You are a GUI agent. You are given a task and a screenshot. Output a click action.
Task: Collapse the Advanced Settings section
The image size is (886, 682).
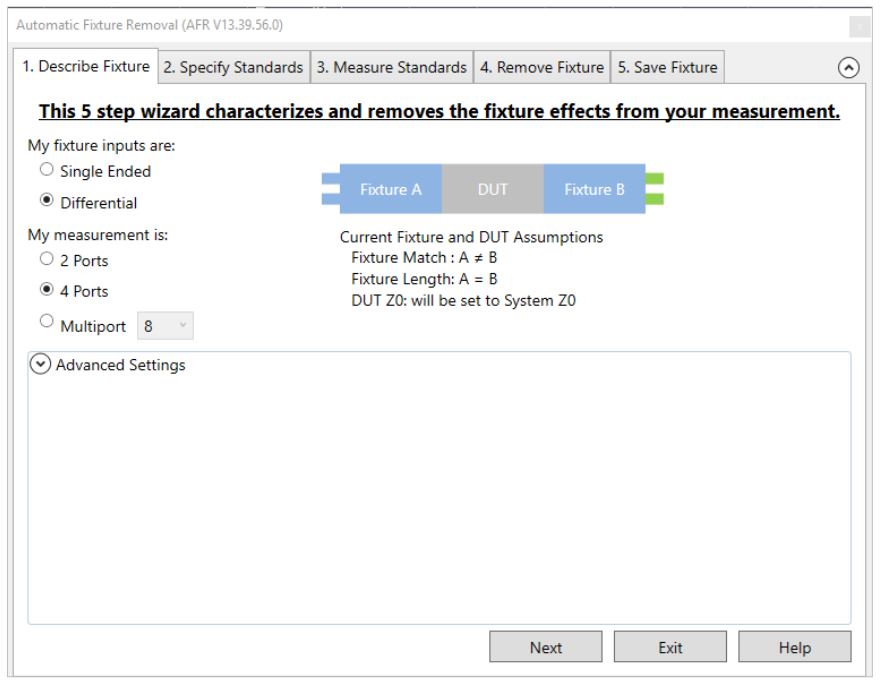[x=39, y=364]
